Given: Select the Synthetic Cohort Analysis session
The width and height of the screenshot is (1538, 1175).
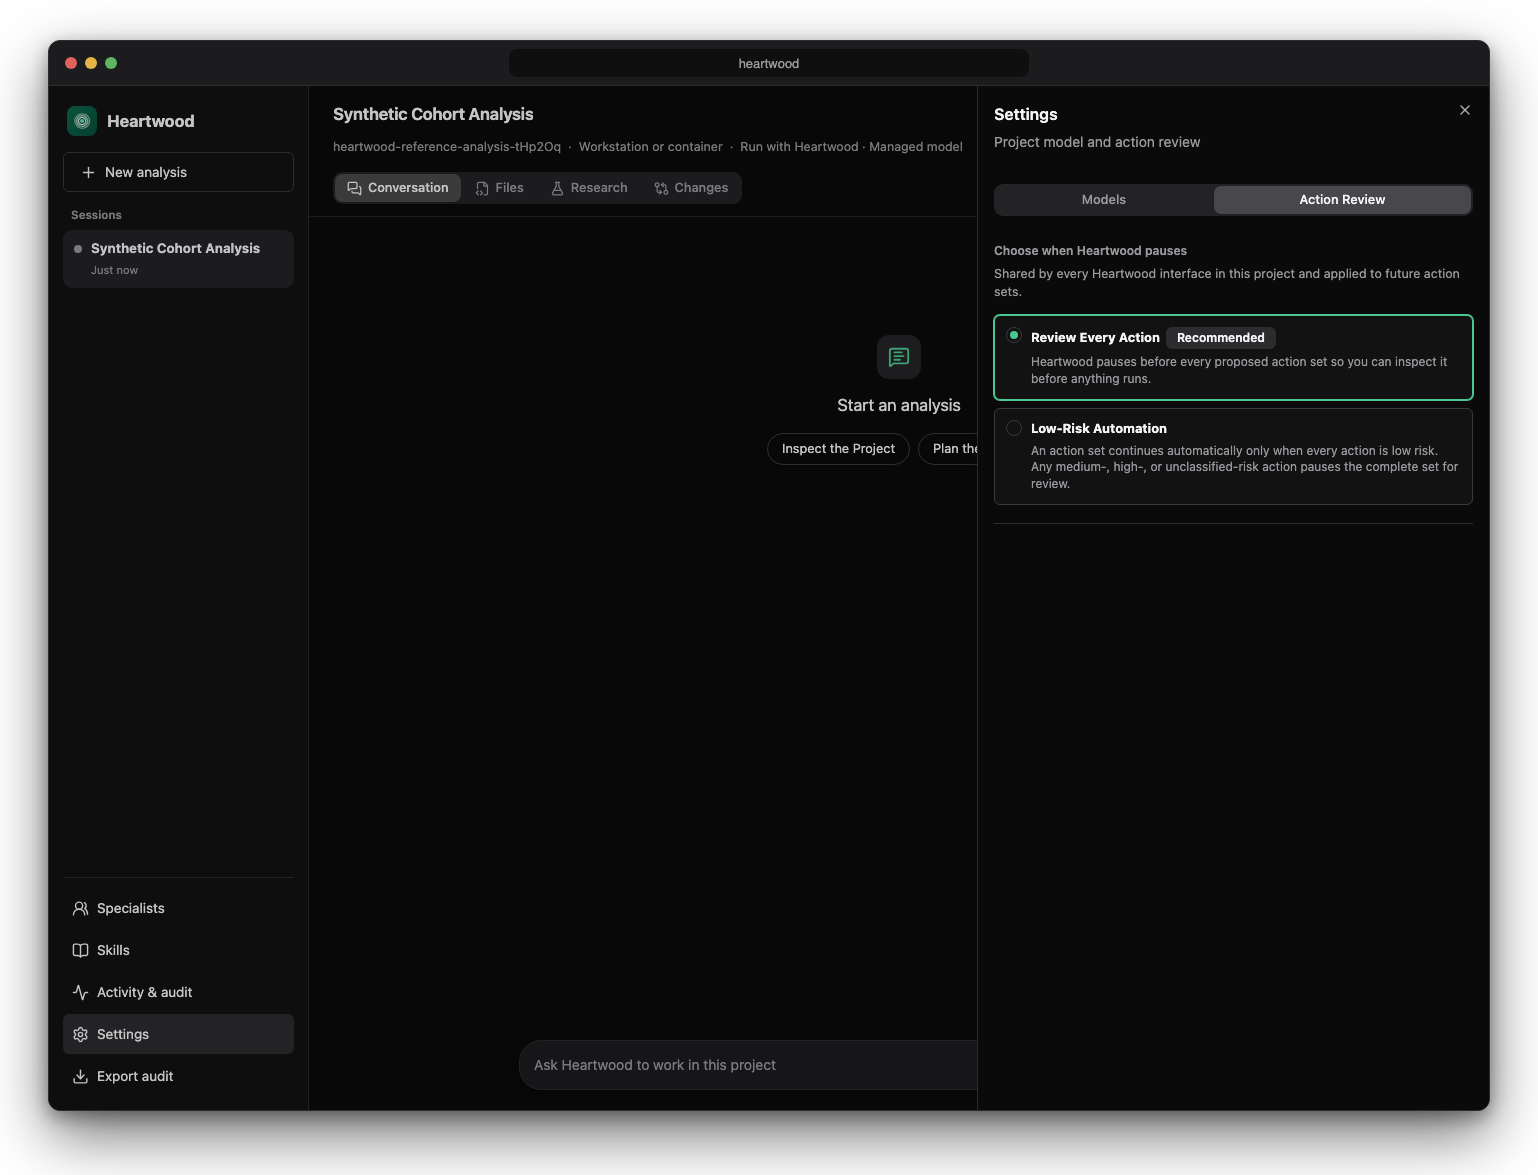Looking at the screenshot, I should point(178,259).
